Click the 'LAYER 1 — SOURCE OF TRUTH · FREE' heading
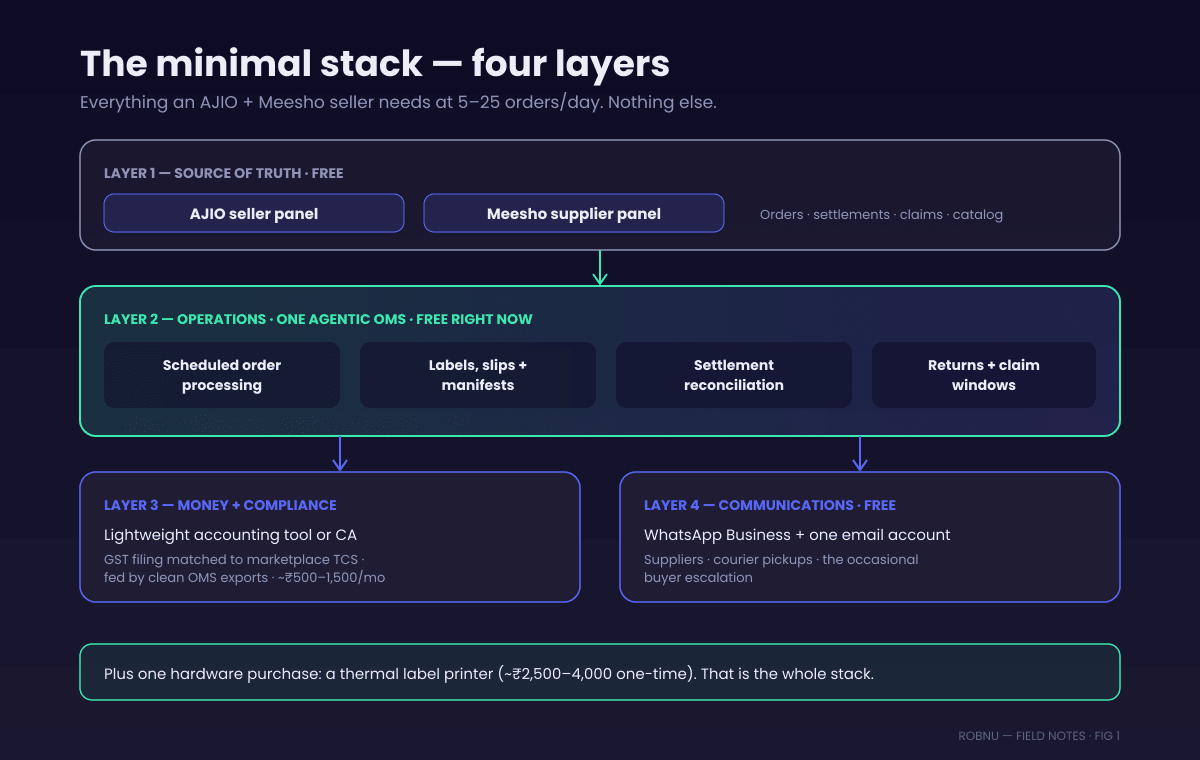 click(x=224, y=173)
